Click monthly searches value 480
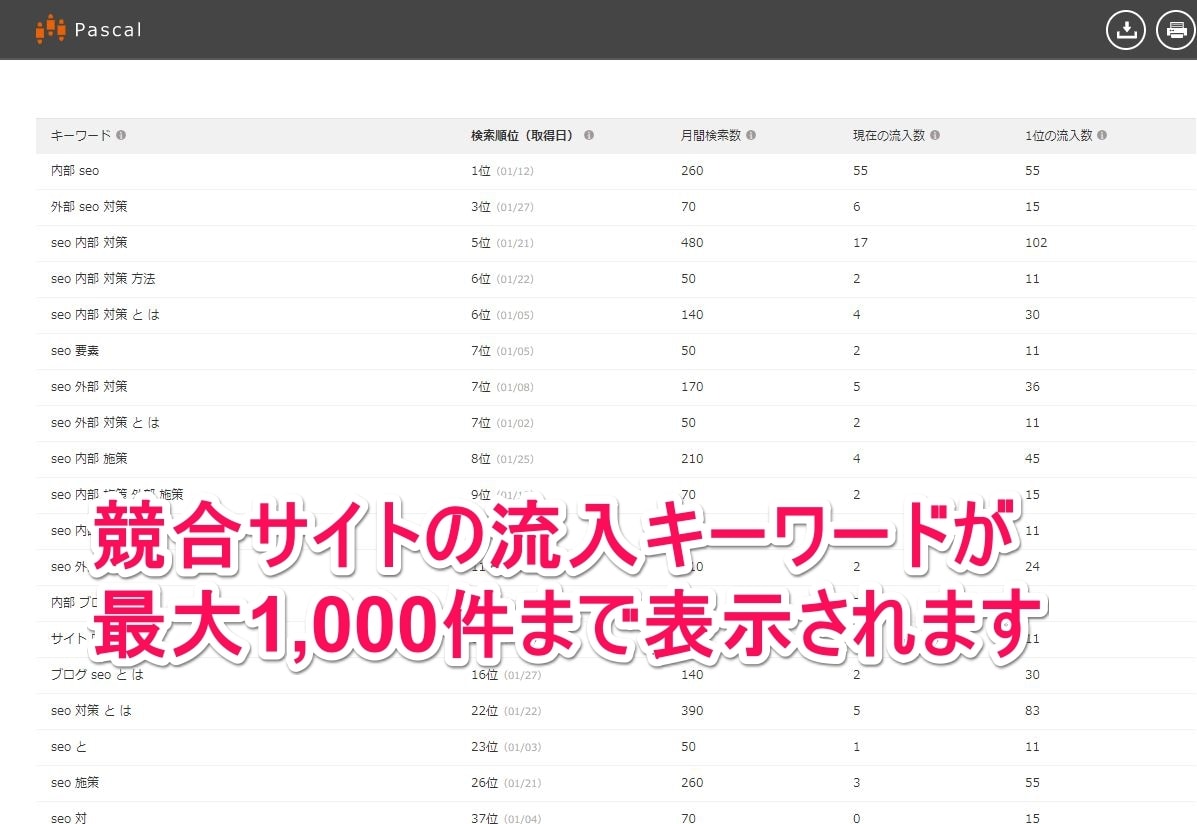The image size is (1197, 824). pos(692,243)
